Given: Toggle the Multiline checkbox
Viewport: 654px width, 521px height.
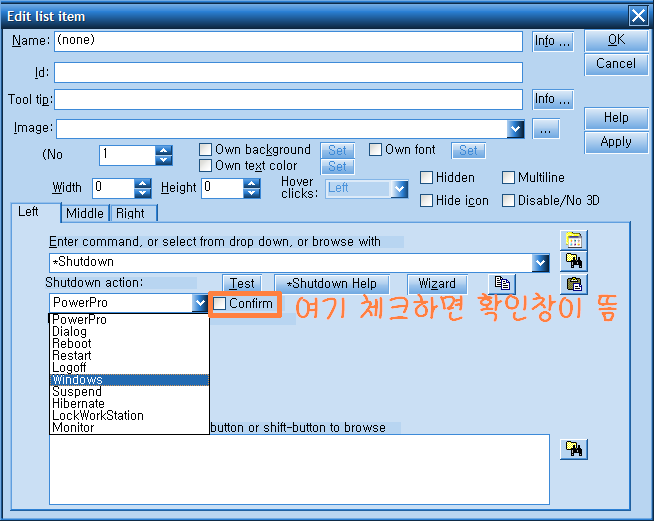Looking at the screenshot, I should tap(508, 177).
